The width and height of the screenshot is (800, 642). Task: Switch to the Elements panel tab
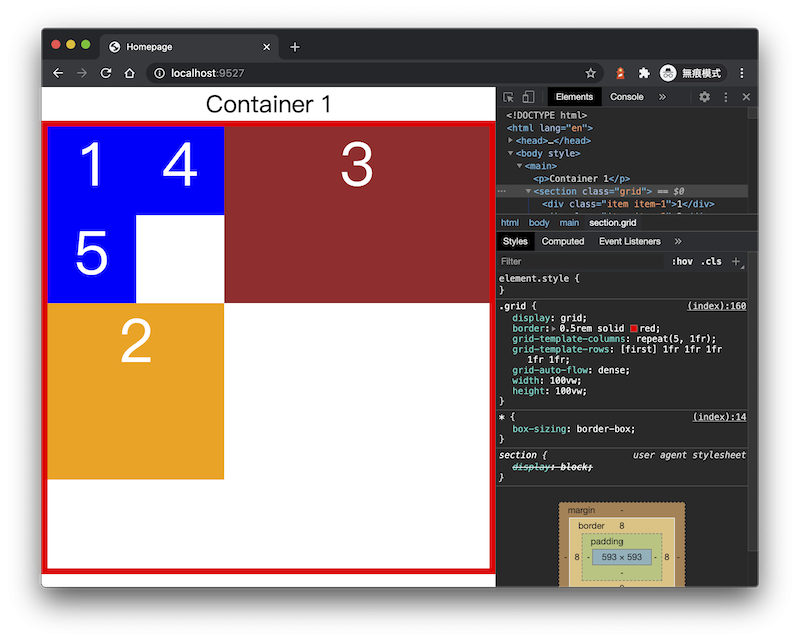pyautogui.click(x=574, y=97)
